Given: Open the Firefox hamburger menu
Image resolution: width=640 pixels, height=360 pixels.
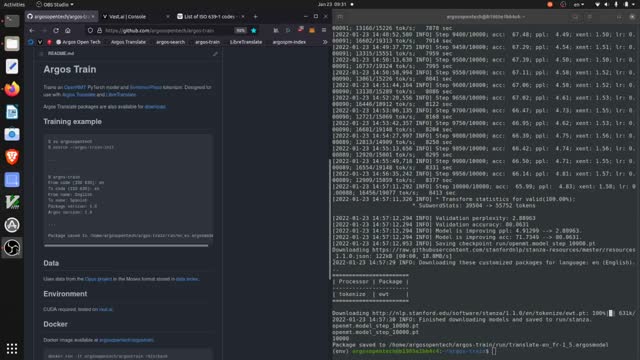Looking at the screenshot, I should tap(324, 30).
